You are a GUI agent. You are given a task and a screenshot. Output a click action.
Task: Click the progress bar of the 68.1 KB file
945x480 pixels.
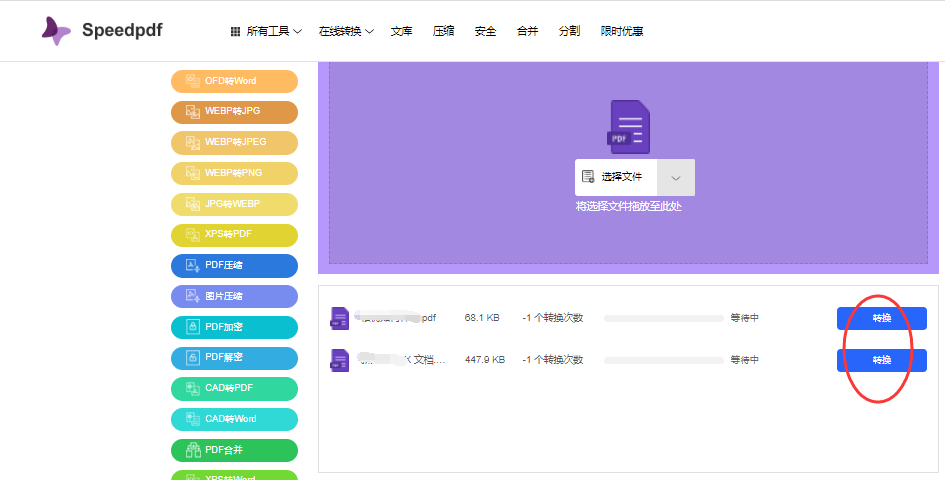(664, 318)
